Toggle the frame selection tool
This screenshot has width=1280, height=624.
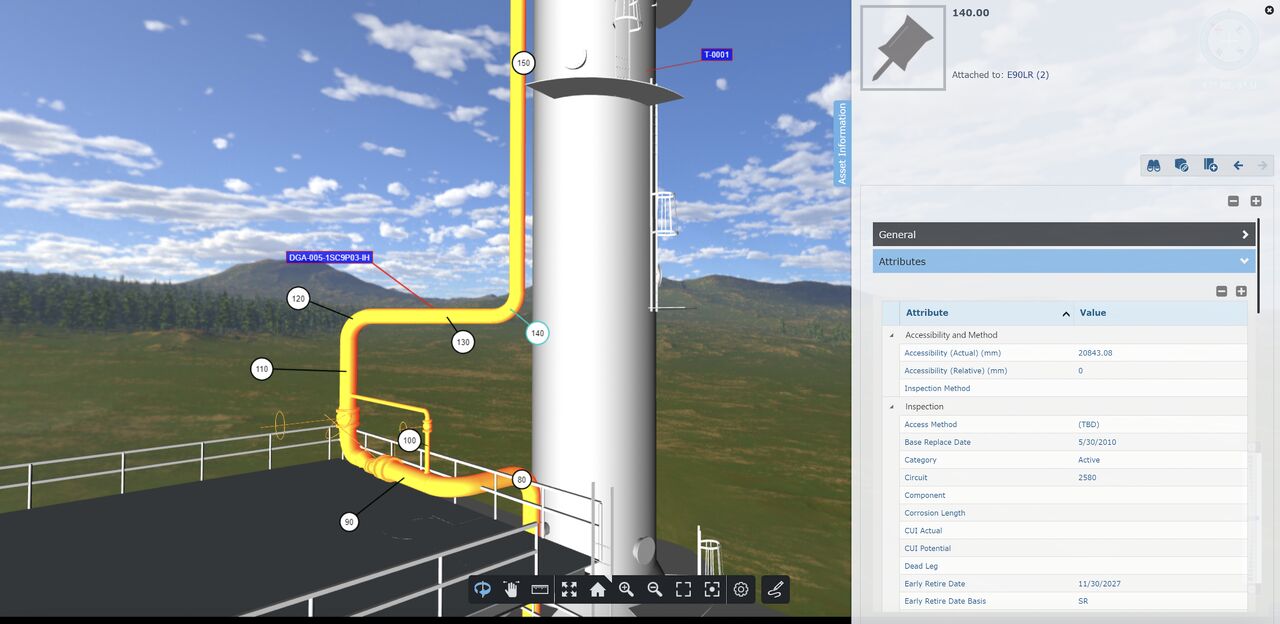click(682, 589)
